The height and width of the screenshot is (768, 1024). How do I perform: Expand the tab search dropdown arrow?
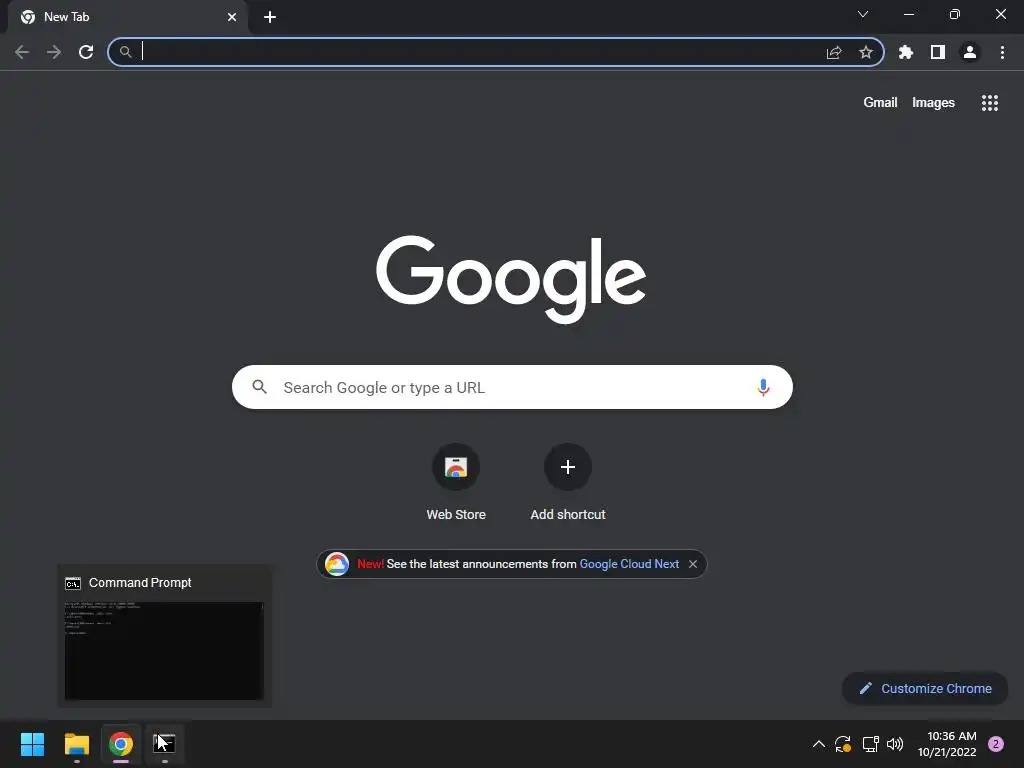pos(863,14)
